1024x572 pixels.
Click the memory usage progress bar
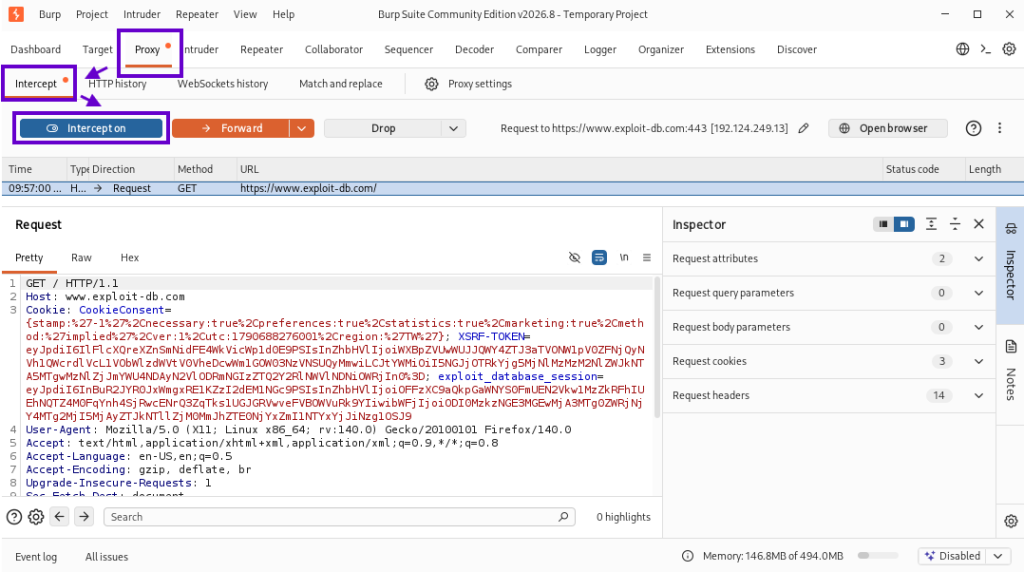point(878,556)
